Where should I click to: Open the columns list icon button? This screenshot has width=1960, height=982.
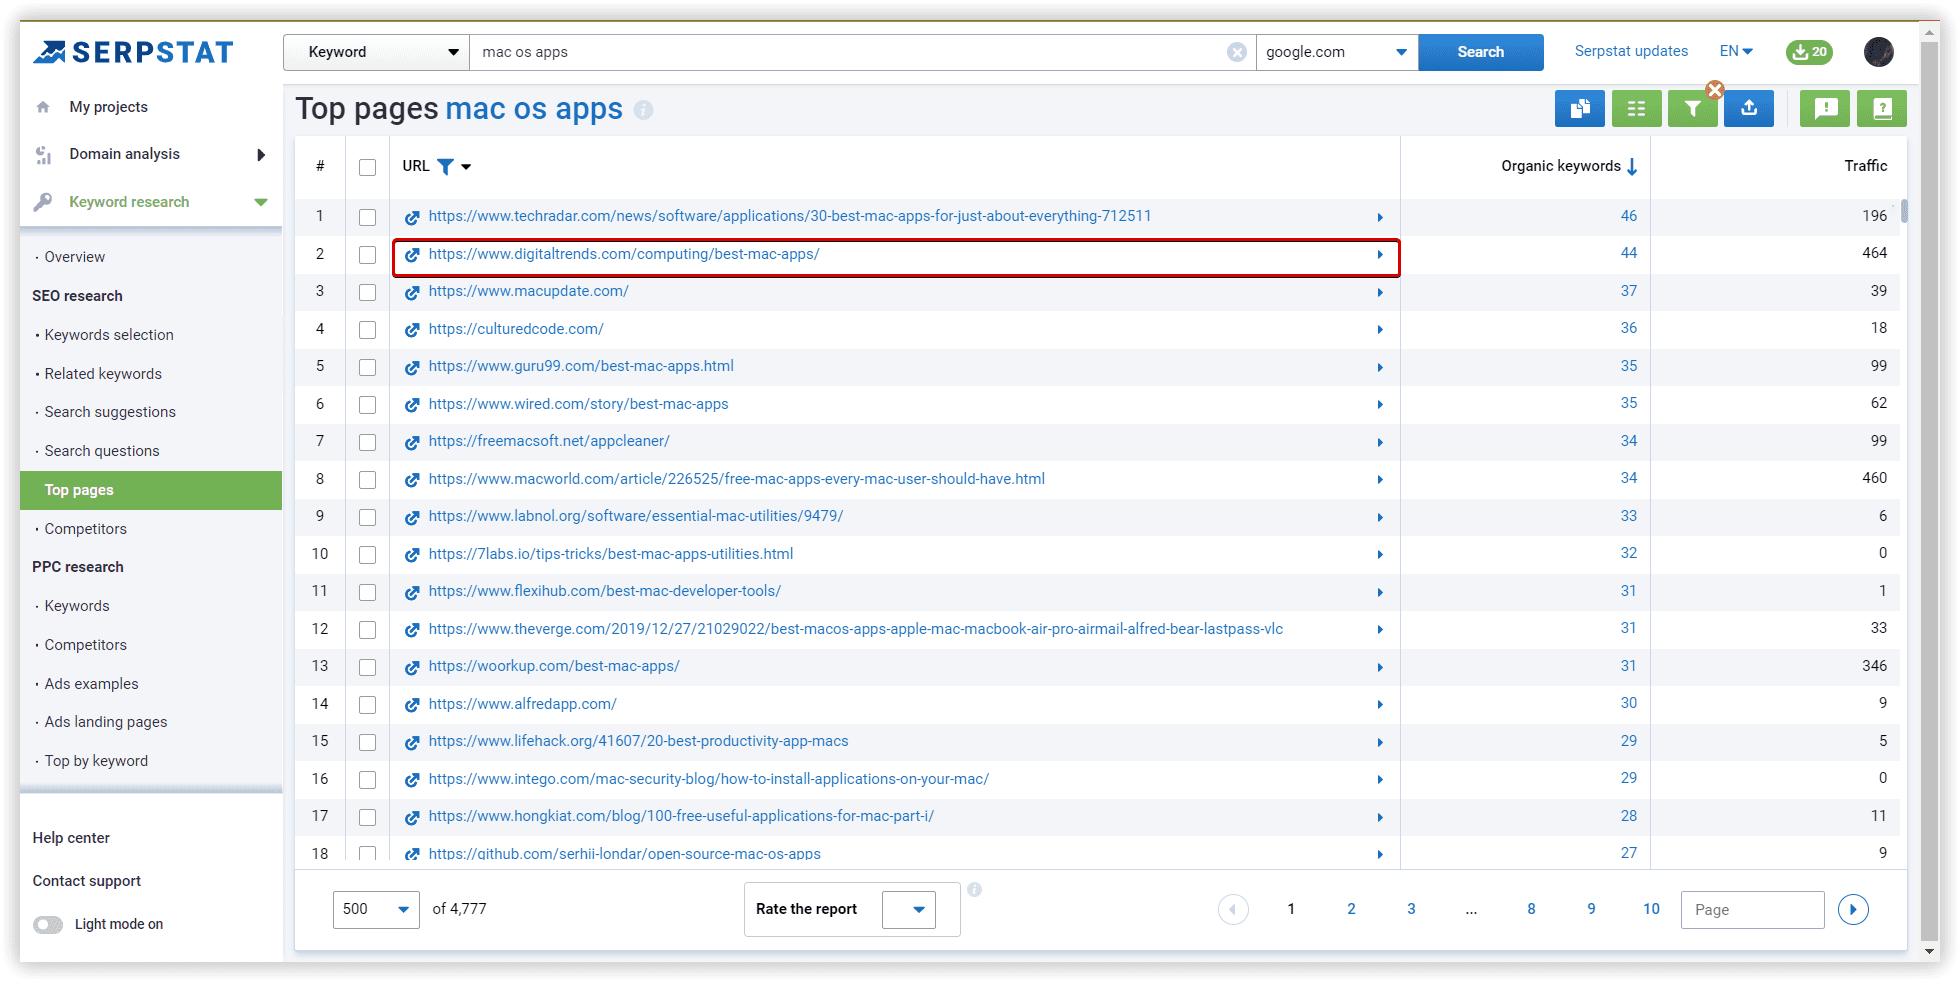click(x=1636, y=108)
